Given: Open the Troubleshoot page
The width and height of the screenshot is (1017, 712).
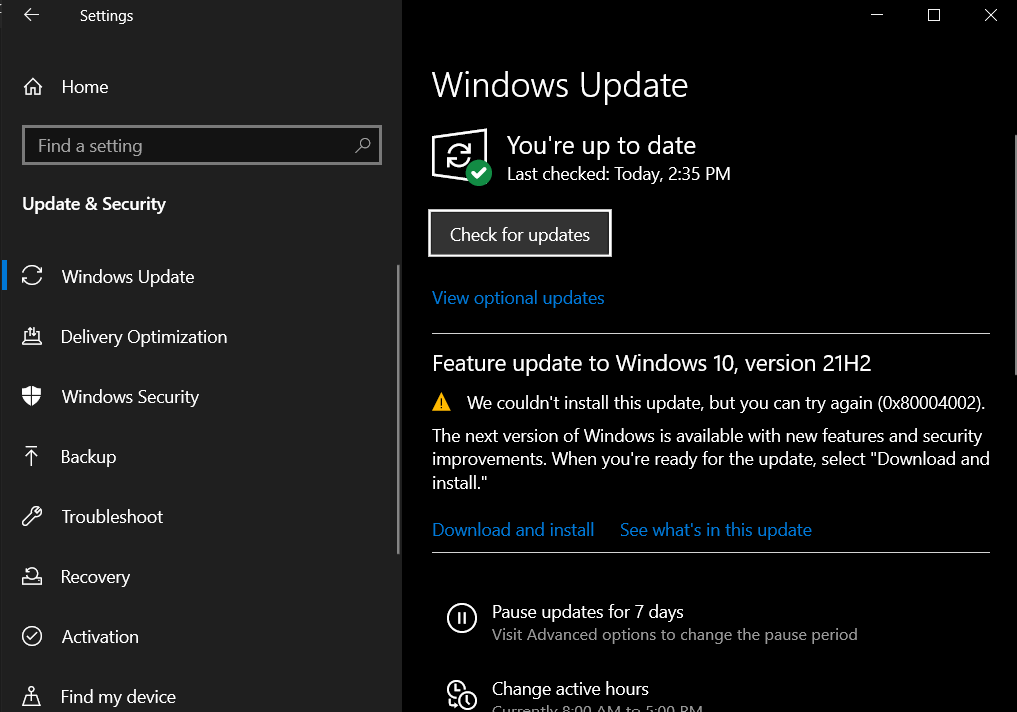Looking at the screenshot, I should pyautogui.click(x=112, y=517).
